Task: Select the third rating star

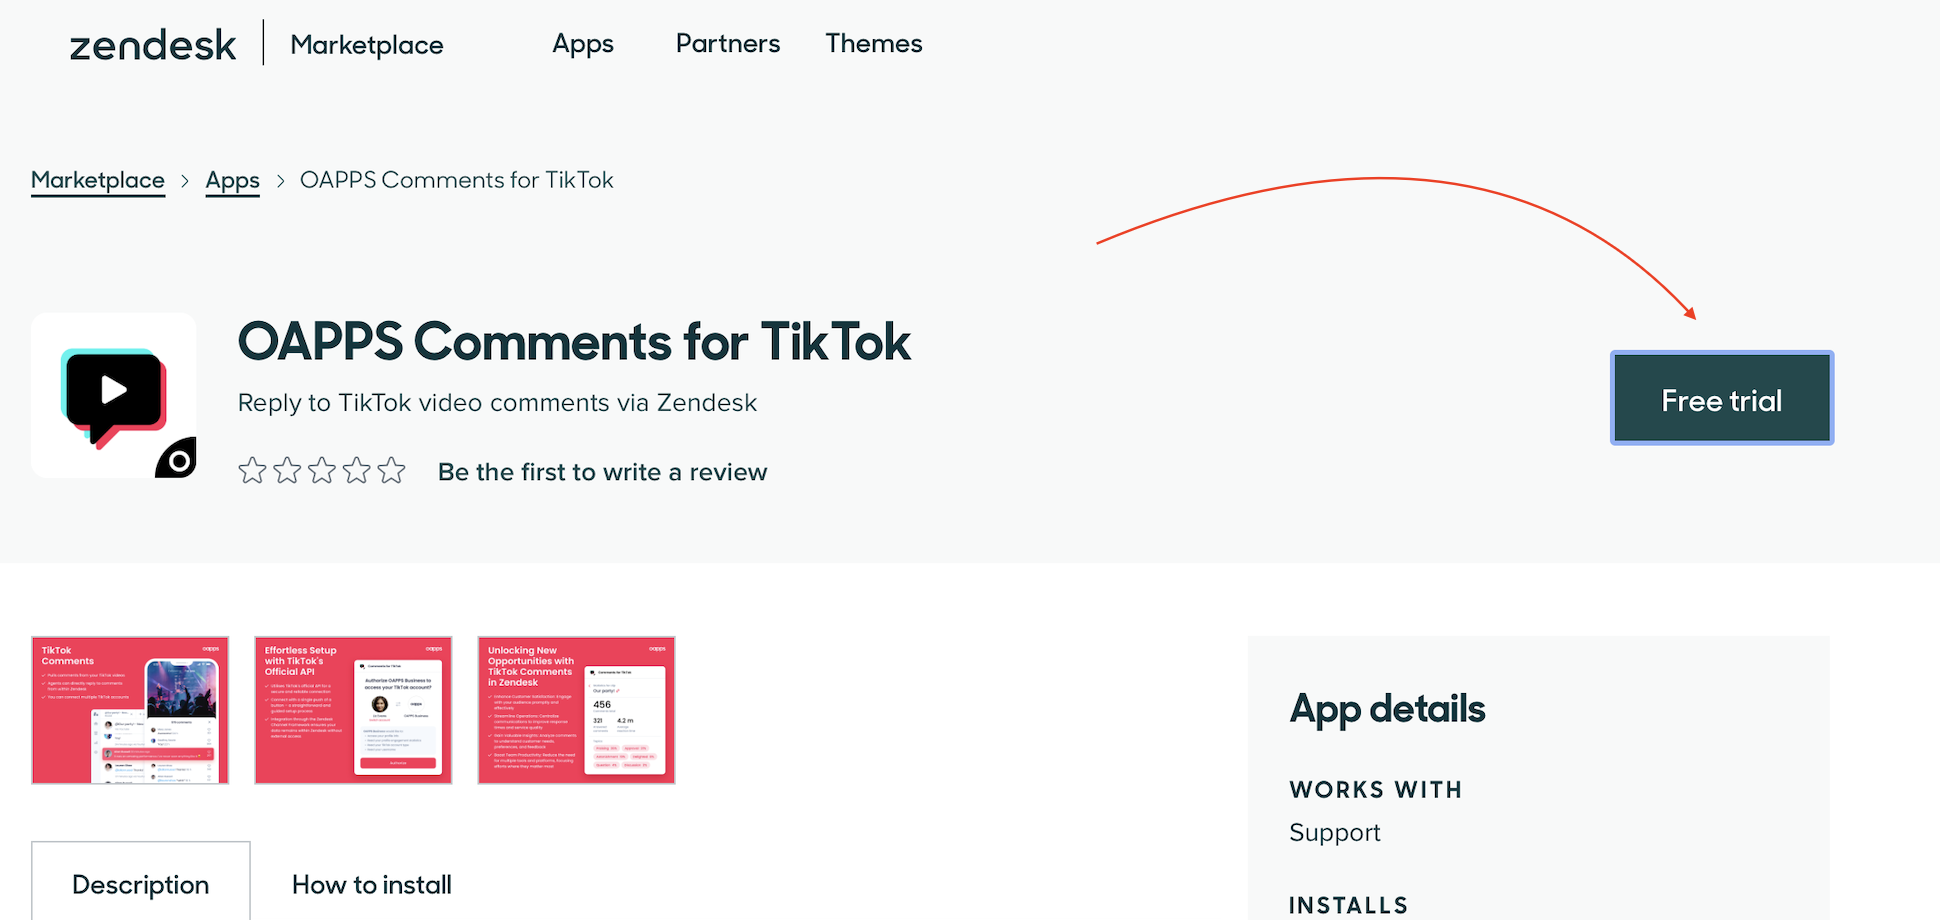Action: point(322,470)
